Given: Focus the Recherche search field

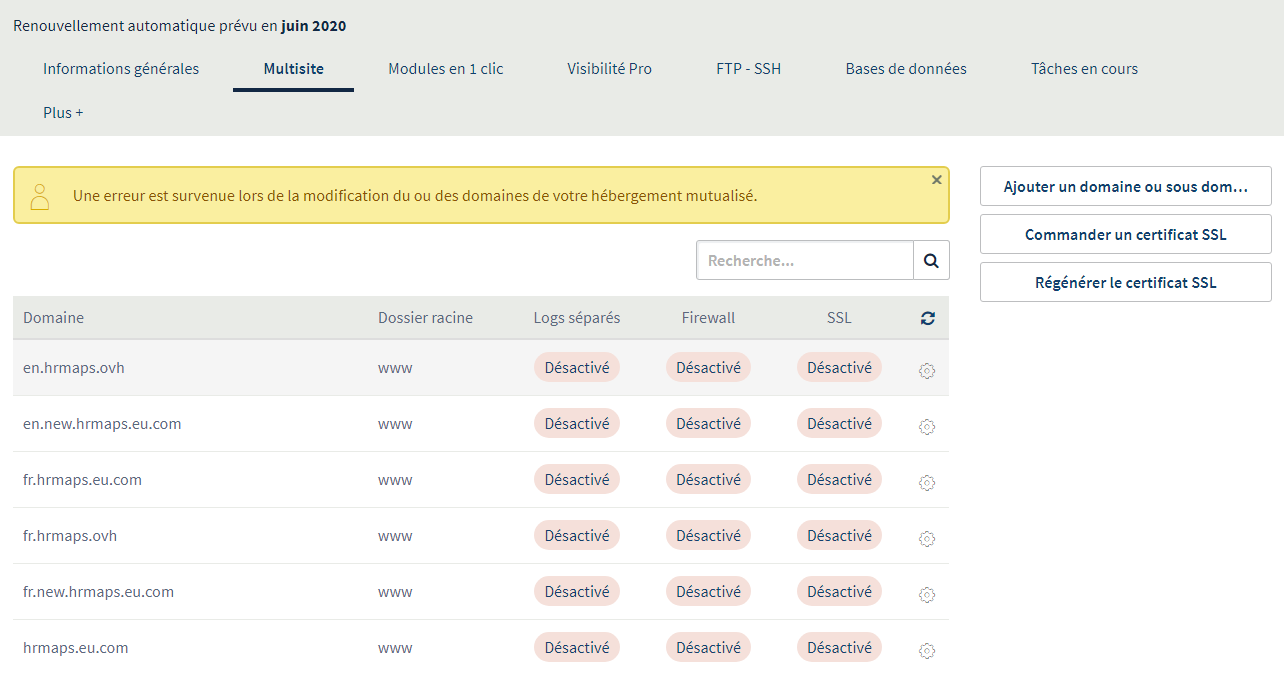Looking at the screenshot, I should click(804, 260).
